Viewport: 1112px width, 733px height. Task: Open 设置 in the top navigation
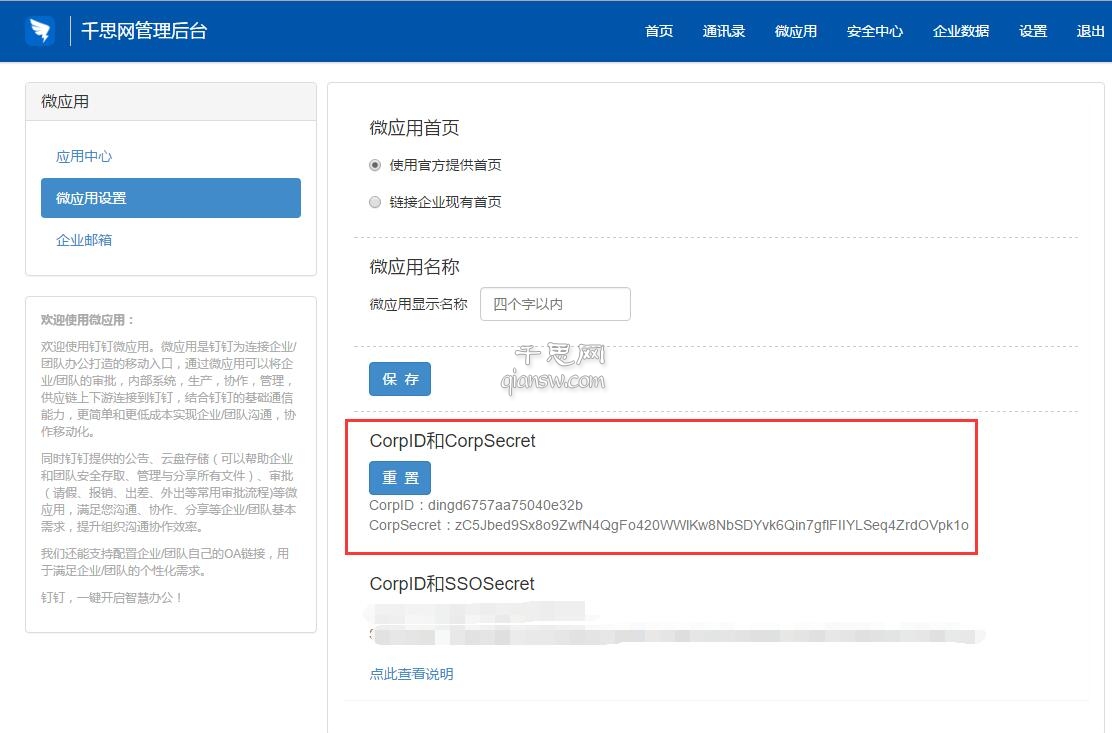click(x=1033, y=31)
